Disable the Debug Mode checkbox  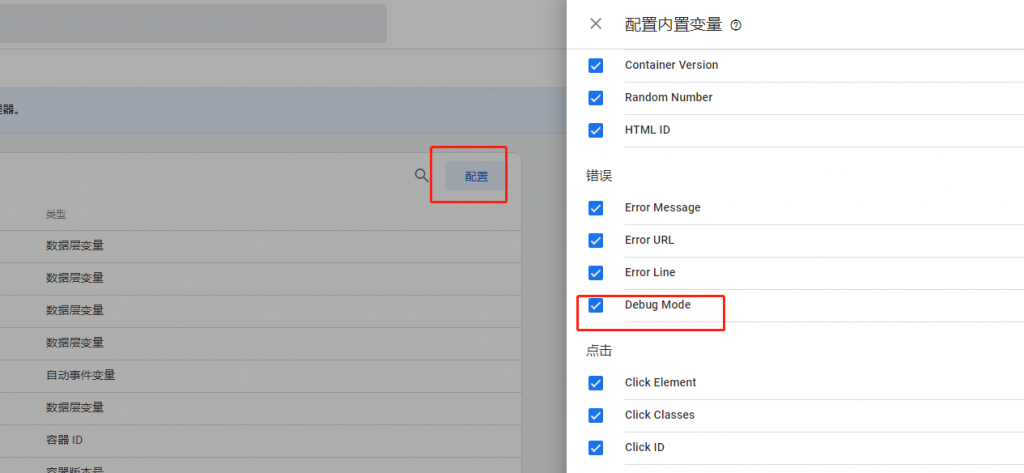(x=596, y=305)
